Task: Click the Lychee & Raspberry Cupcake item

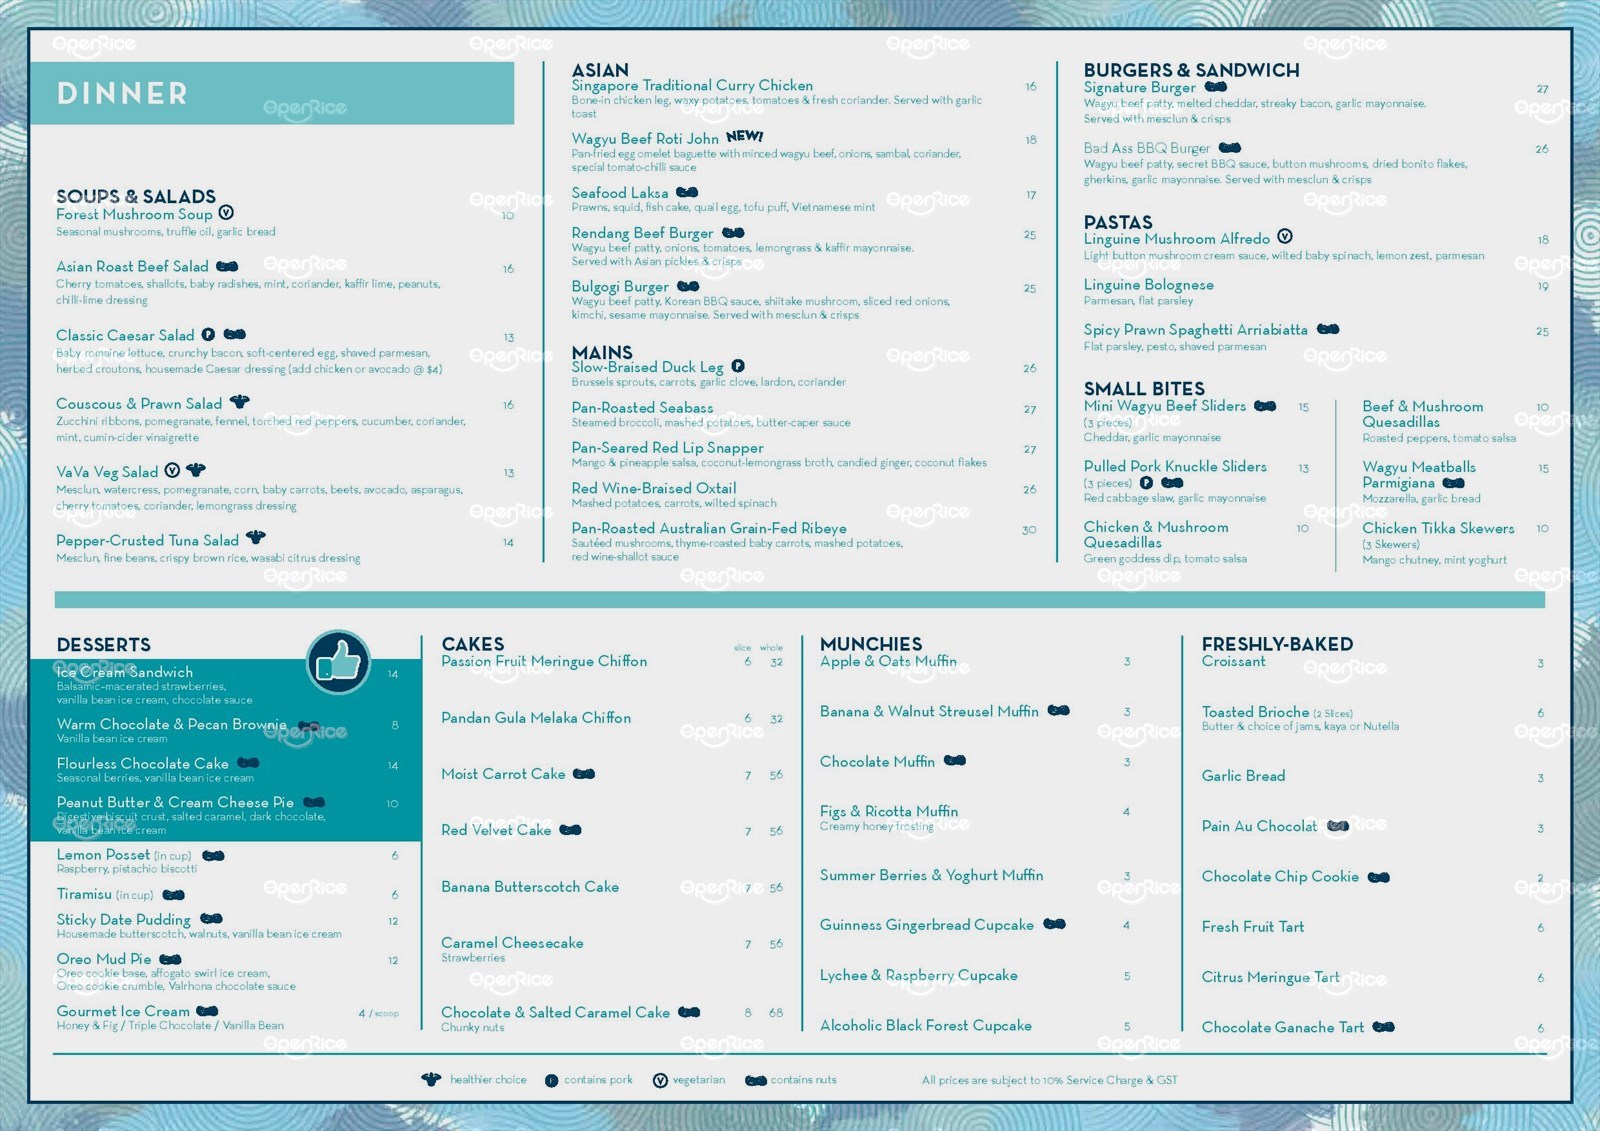Action: point(918,975)
